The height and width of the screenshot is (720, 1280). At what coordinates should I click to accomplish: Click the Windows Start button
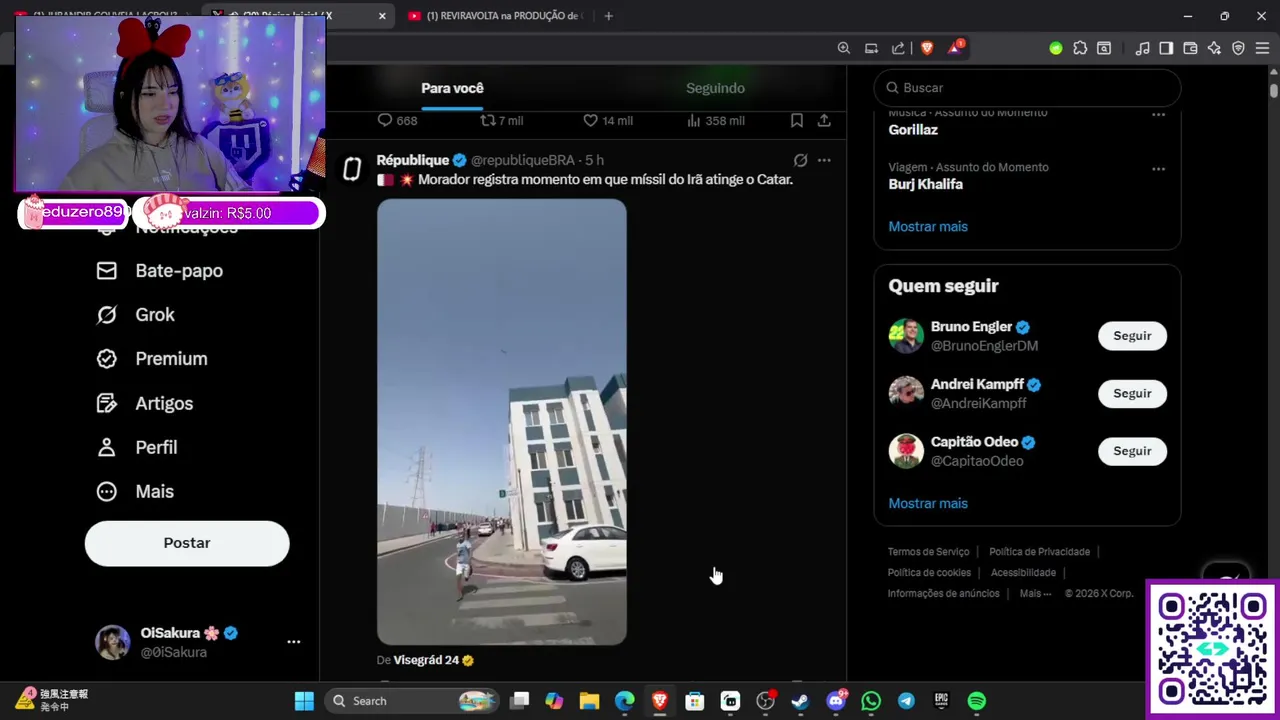pyautogui.click(x=304, y=701)
